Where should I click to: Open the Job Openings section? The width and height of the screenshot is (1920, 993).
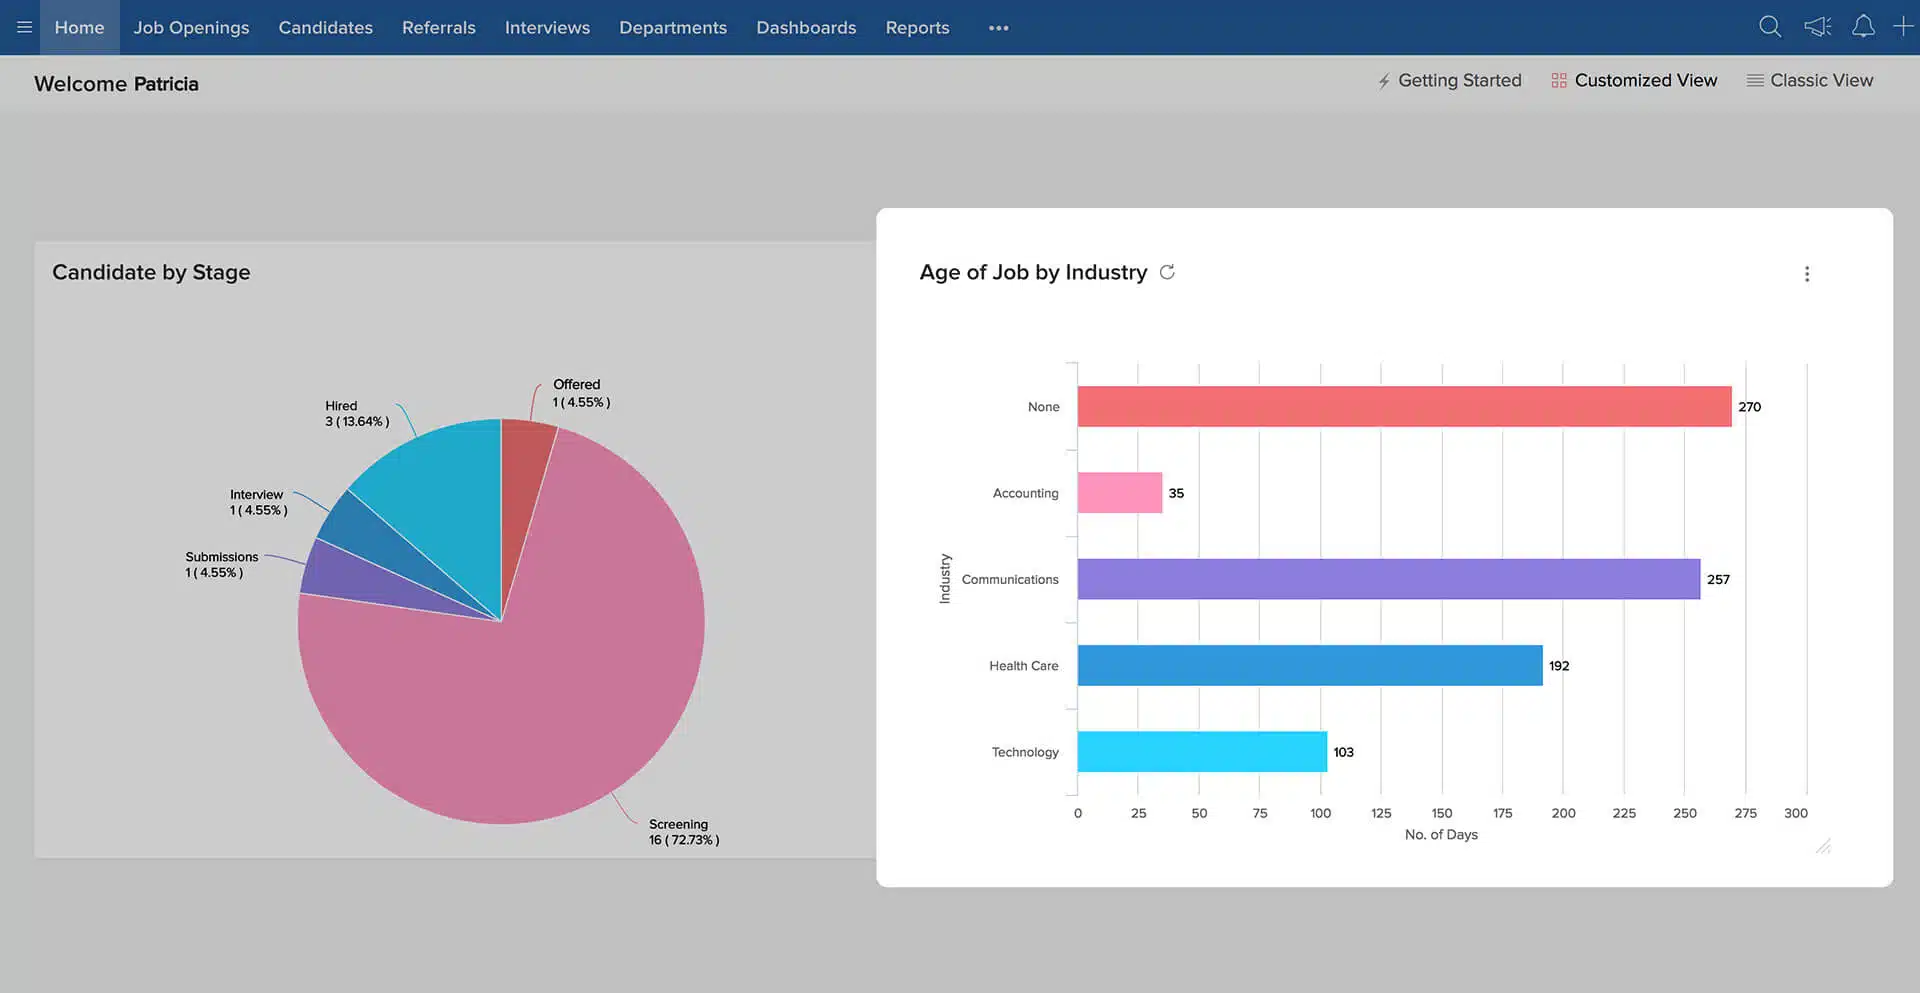[x=190, y=27]
